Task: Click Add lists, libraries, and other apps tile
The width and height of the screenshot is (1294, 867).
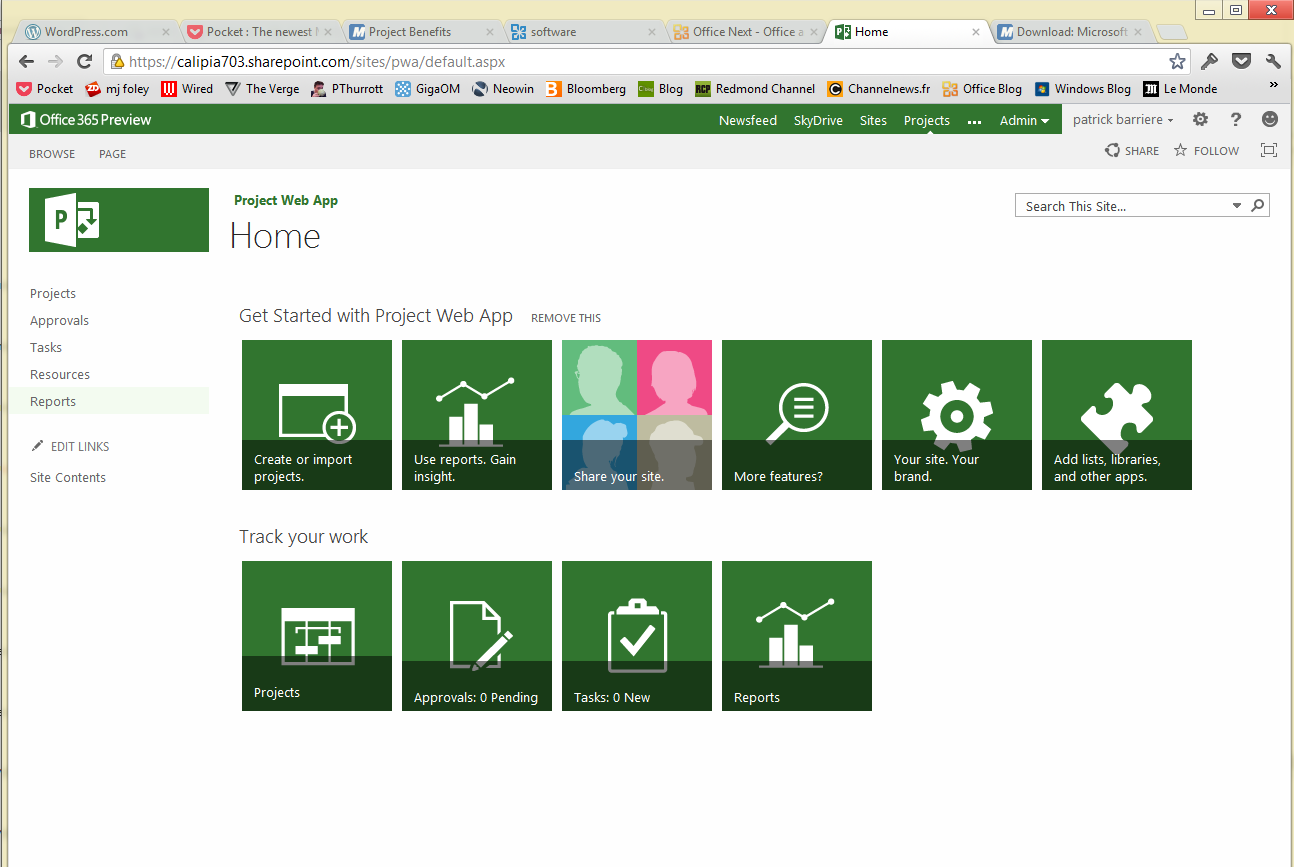Action: pyautogui.click(x=1117, y=415)
